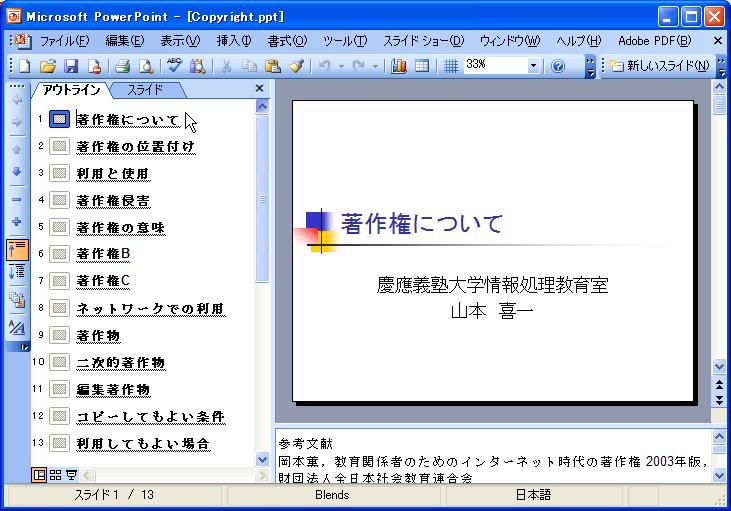Expand selected outline item (plus)
Image resolution: width=731 pixels, height=511 pixels.
coord(17,221)
